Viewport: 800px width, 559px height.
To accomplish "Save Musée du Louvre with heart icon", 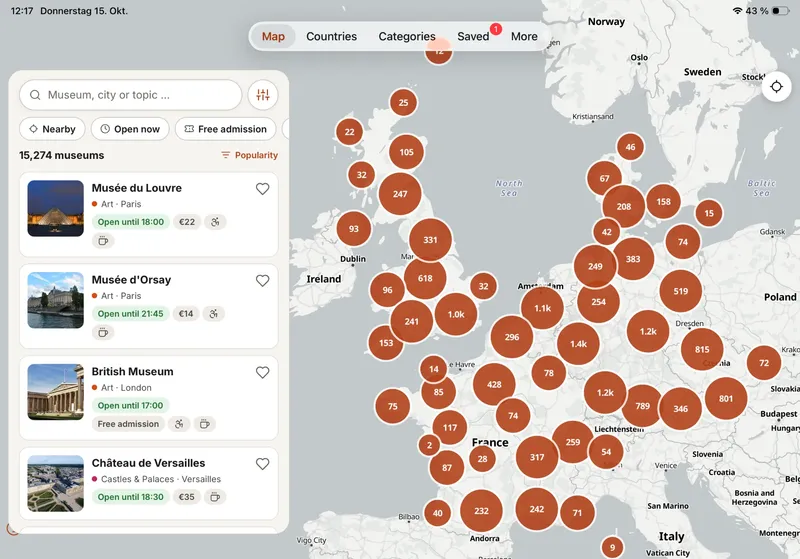I will pyautogui.click(x=262, y=189).
